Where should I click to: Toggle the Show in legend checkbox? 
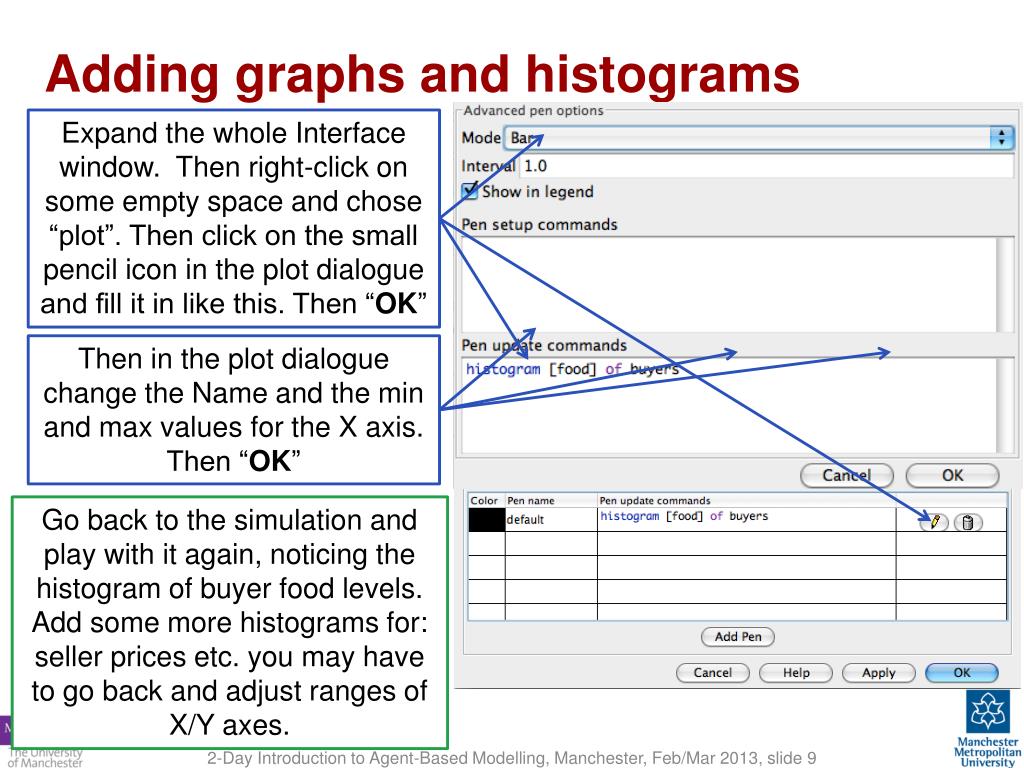click(470, 191)
